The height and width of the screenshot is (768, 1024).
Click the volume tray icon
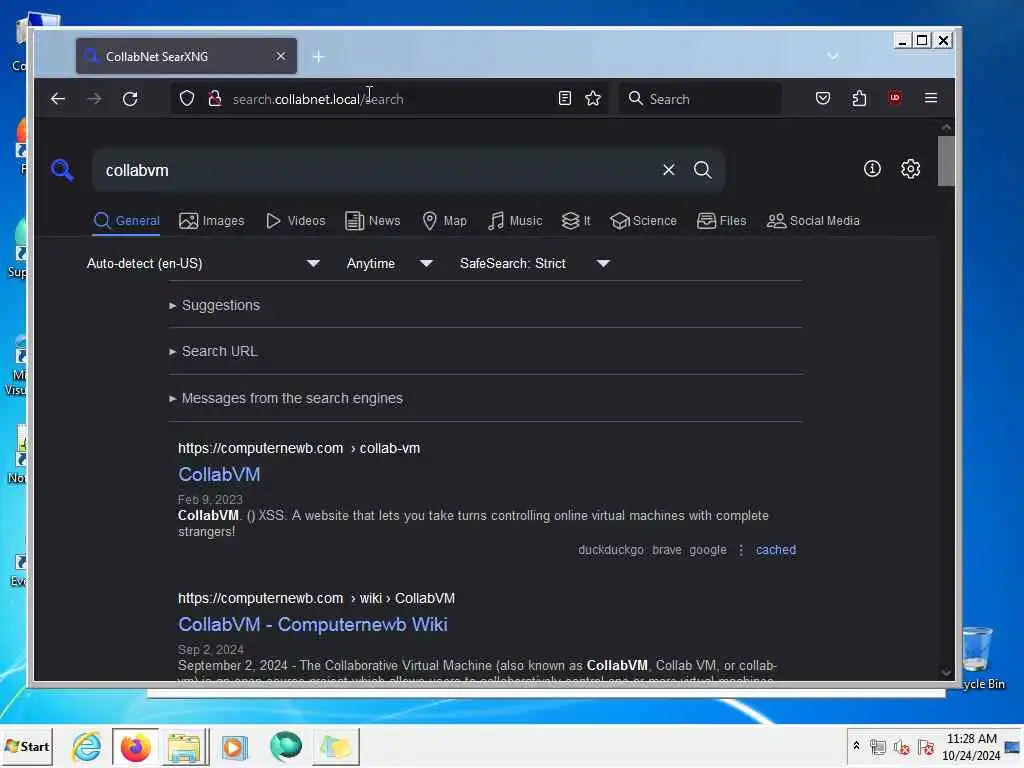pyautogui.click(x=901, y=746)
